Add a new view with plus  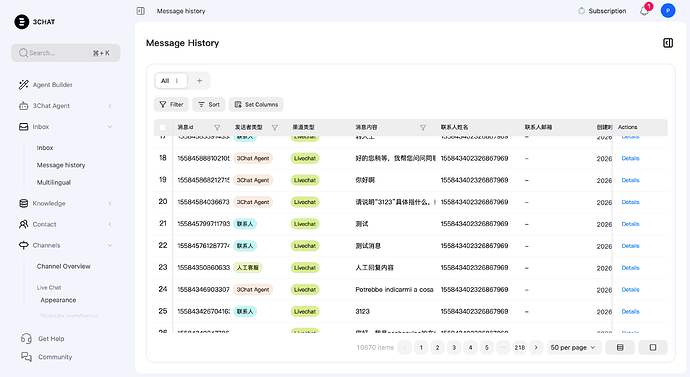click(199, 81)
